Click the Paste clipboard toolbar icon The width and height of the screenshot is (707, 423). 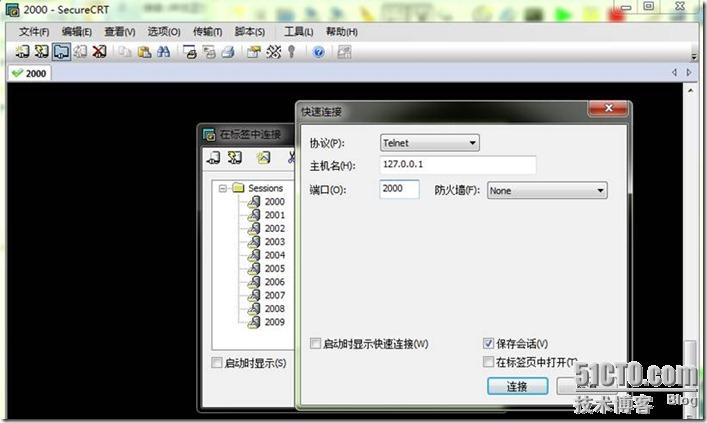coord(144,52)
